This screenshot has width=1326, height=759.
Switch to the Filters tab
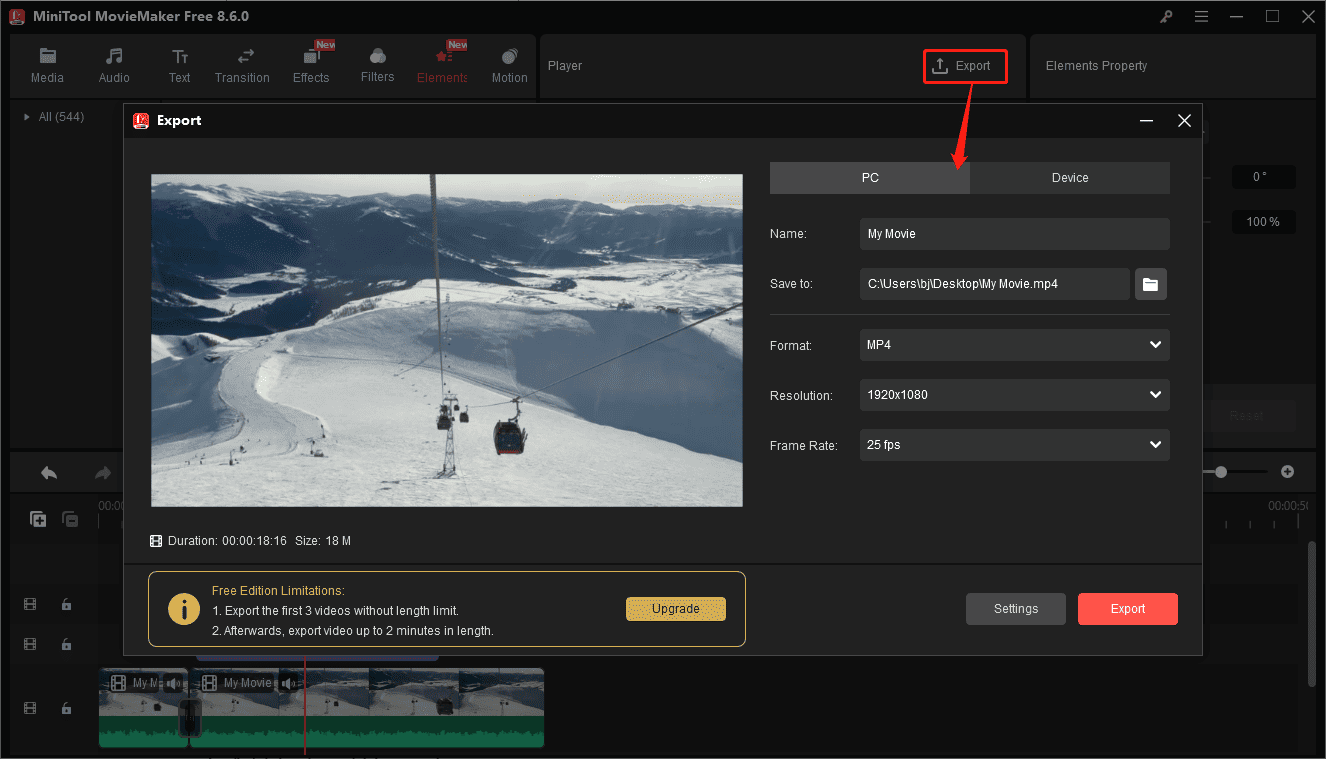377,65
